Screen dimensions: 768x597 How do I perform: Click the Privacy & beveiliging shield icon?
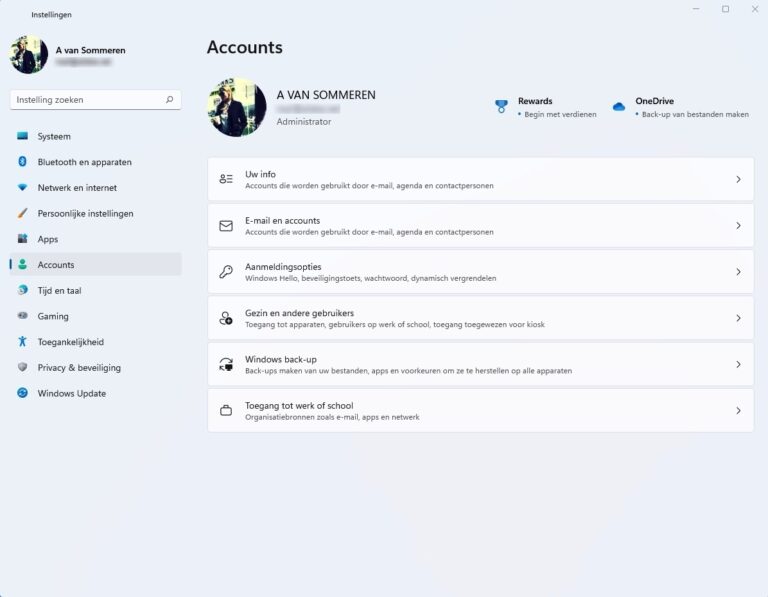coord(22,368)
